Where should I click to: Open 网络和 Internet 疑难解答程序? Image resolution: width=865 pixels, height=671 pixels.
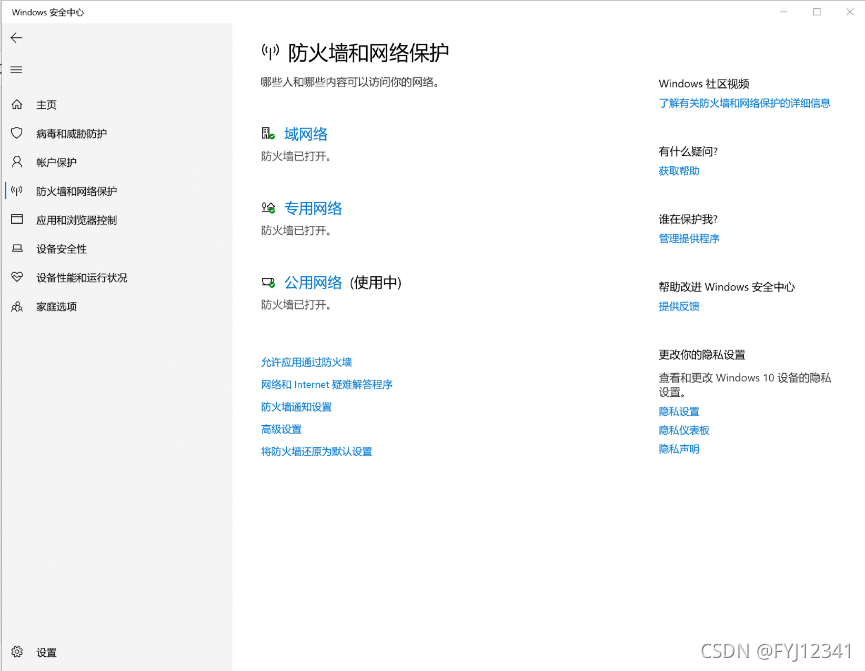327,385
